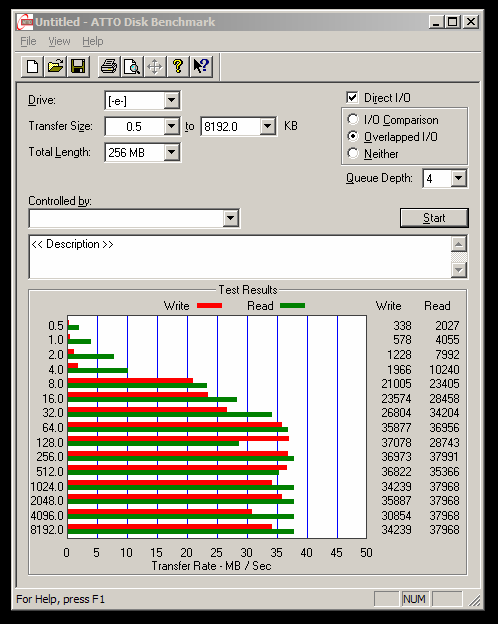This screenshot has width=498, height=624.
Task: Activate the context Help pointer icon
Action: point(201,66)
